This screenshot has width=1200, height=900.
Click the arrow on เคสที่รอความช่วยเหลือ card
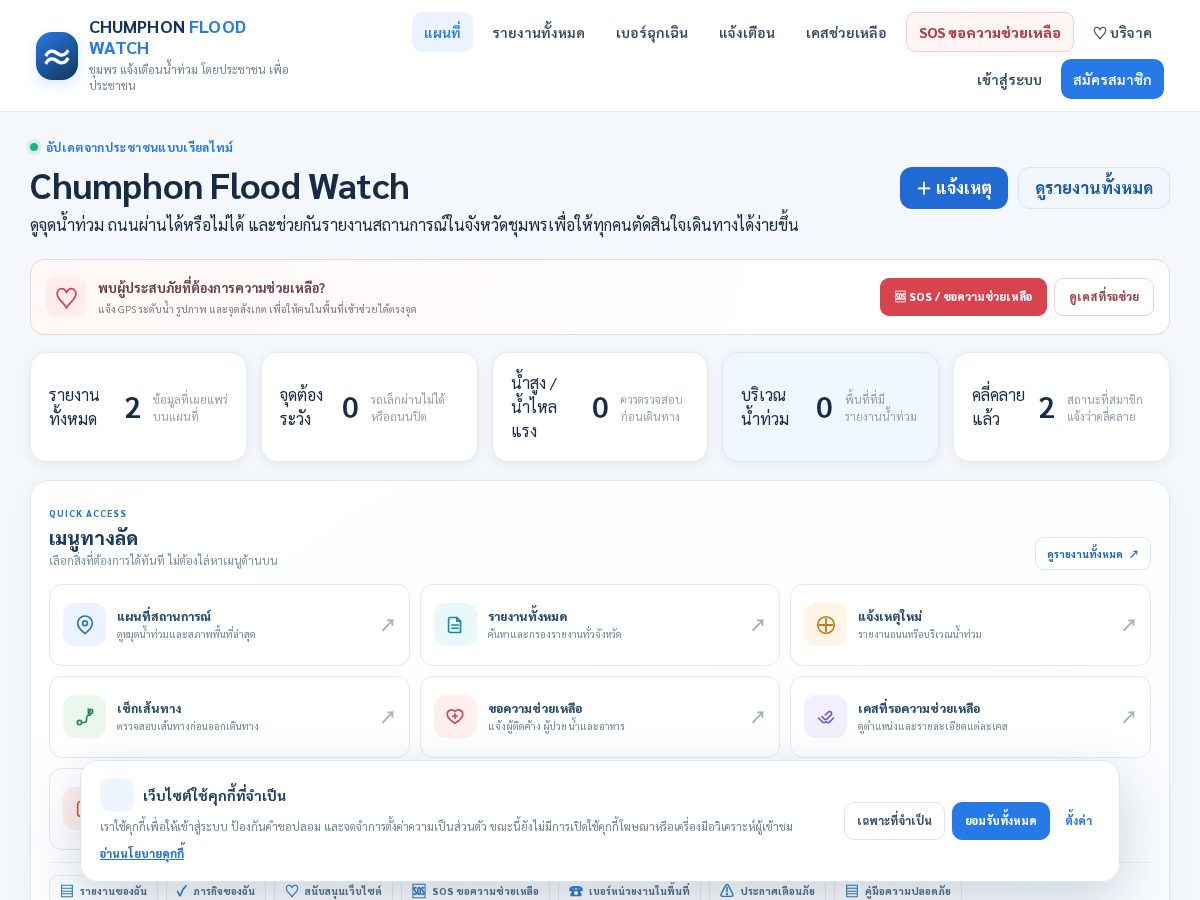click(x=1129, y=717)
